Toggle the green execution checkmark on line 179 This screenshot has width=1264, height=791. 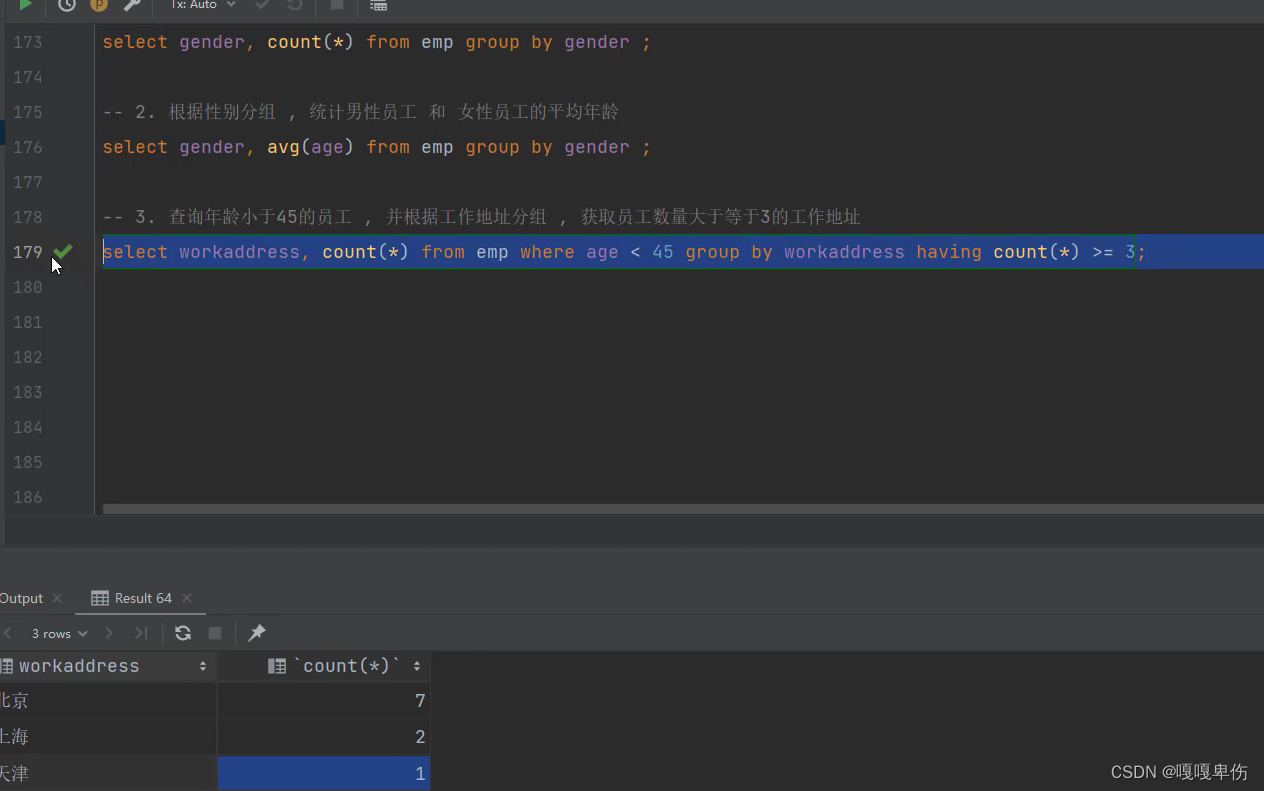(x=62, y=252)
